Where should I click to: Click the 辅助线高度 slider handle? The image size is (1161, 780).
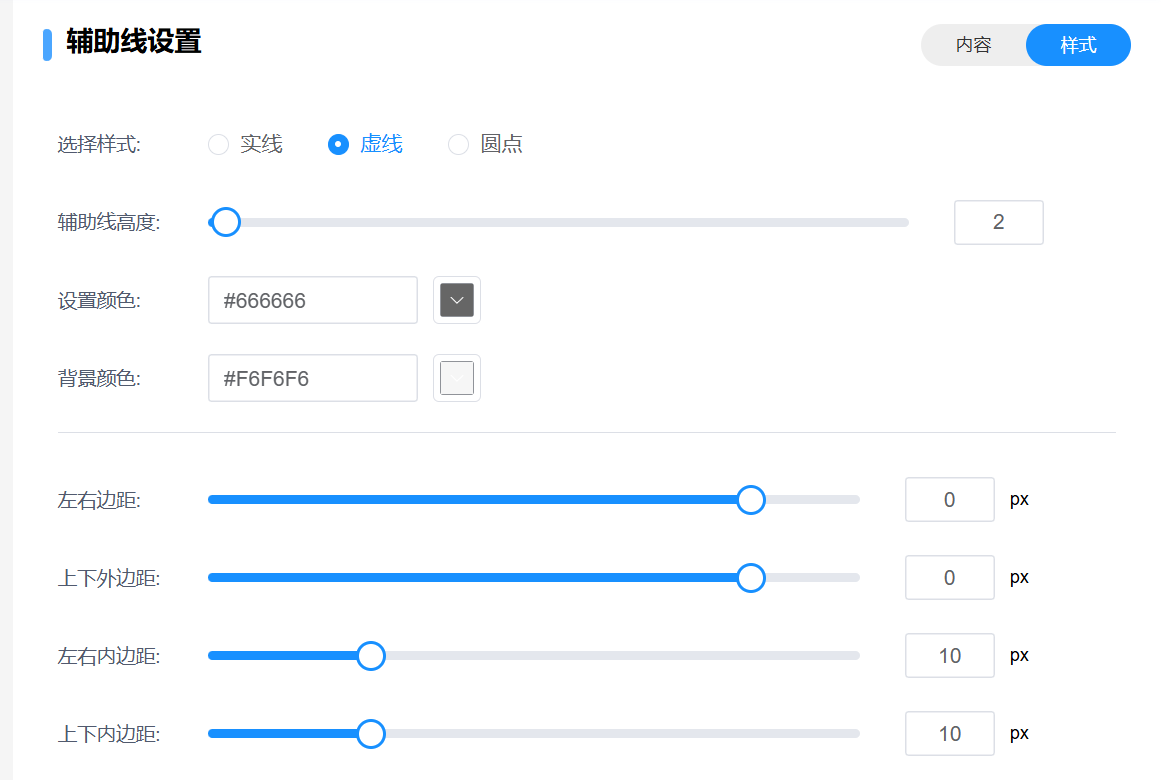tap(226, 222)
